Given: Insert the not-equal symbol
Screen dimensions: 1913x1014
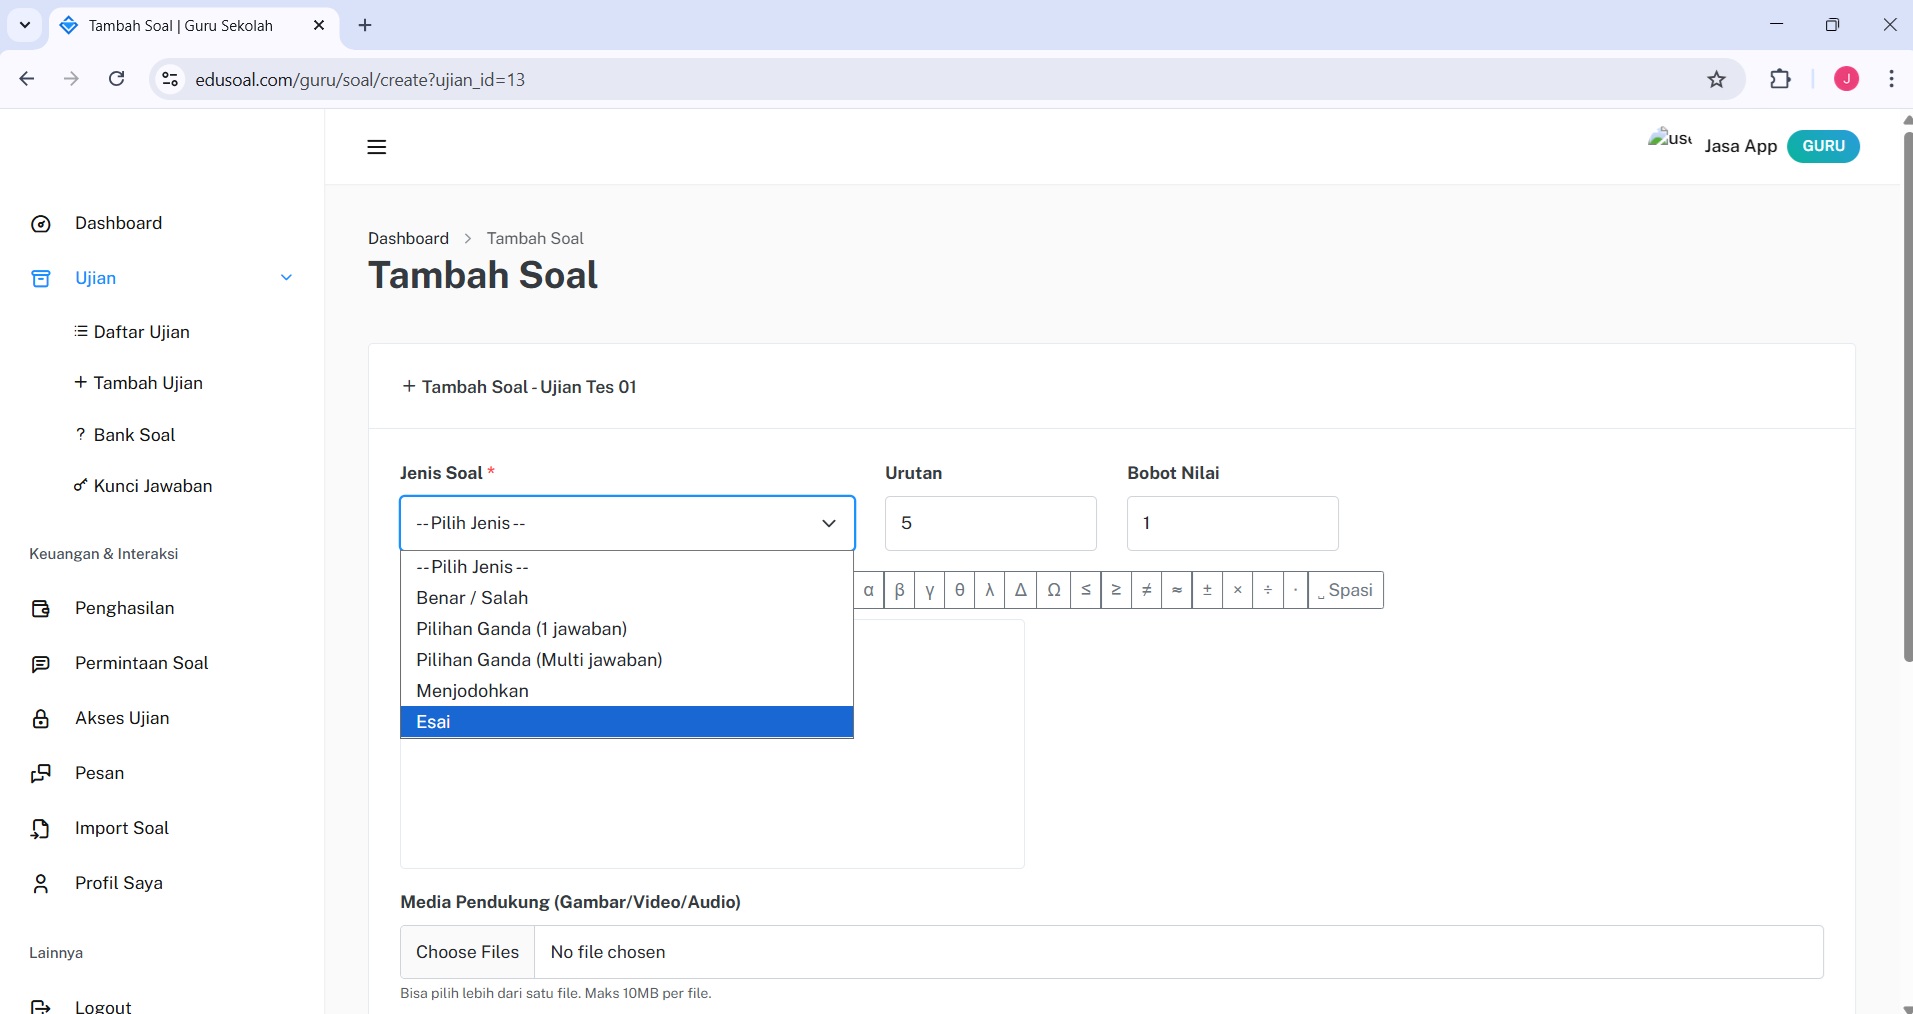Looking at the screenshot, I should [x=1146, y=590].
